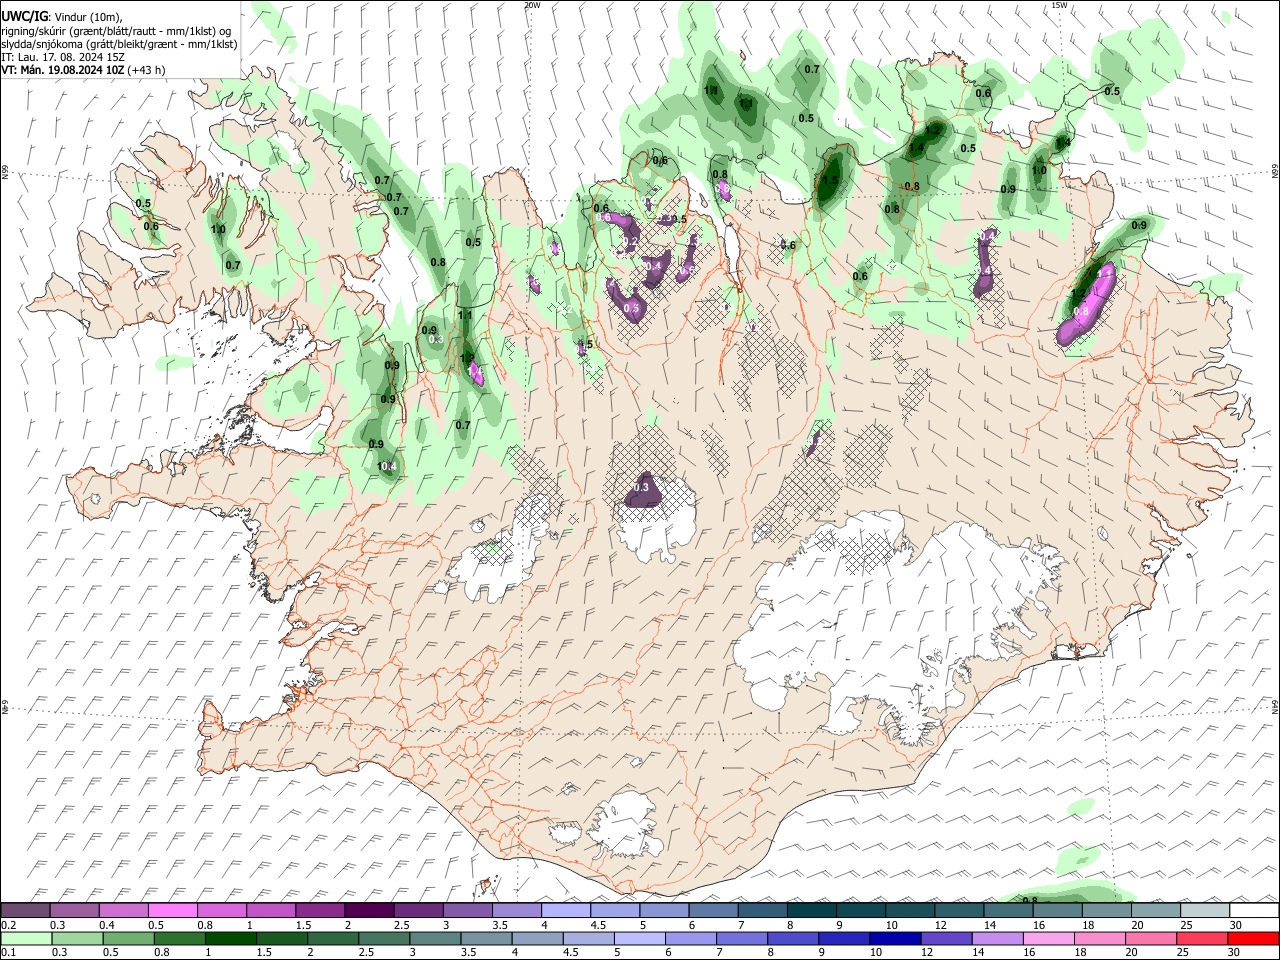
Task: Click the white Mýrdalsjökull glacier near the south coast
Action: 625,825
